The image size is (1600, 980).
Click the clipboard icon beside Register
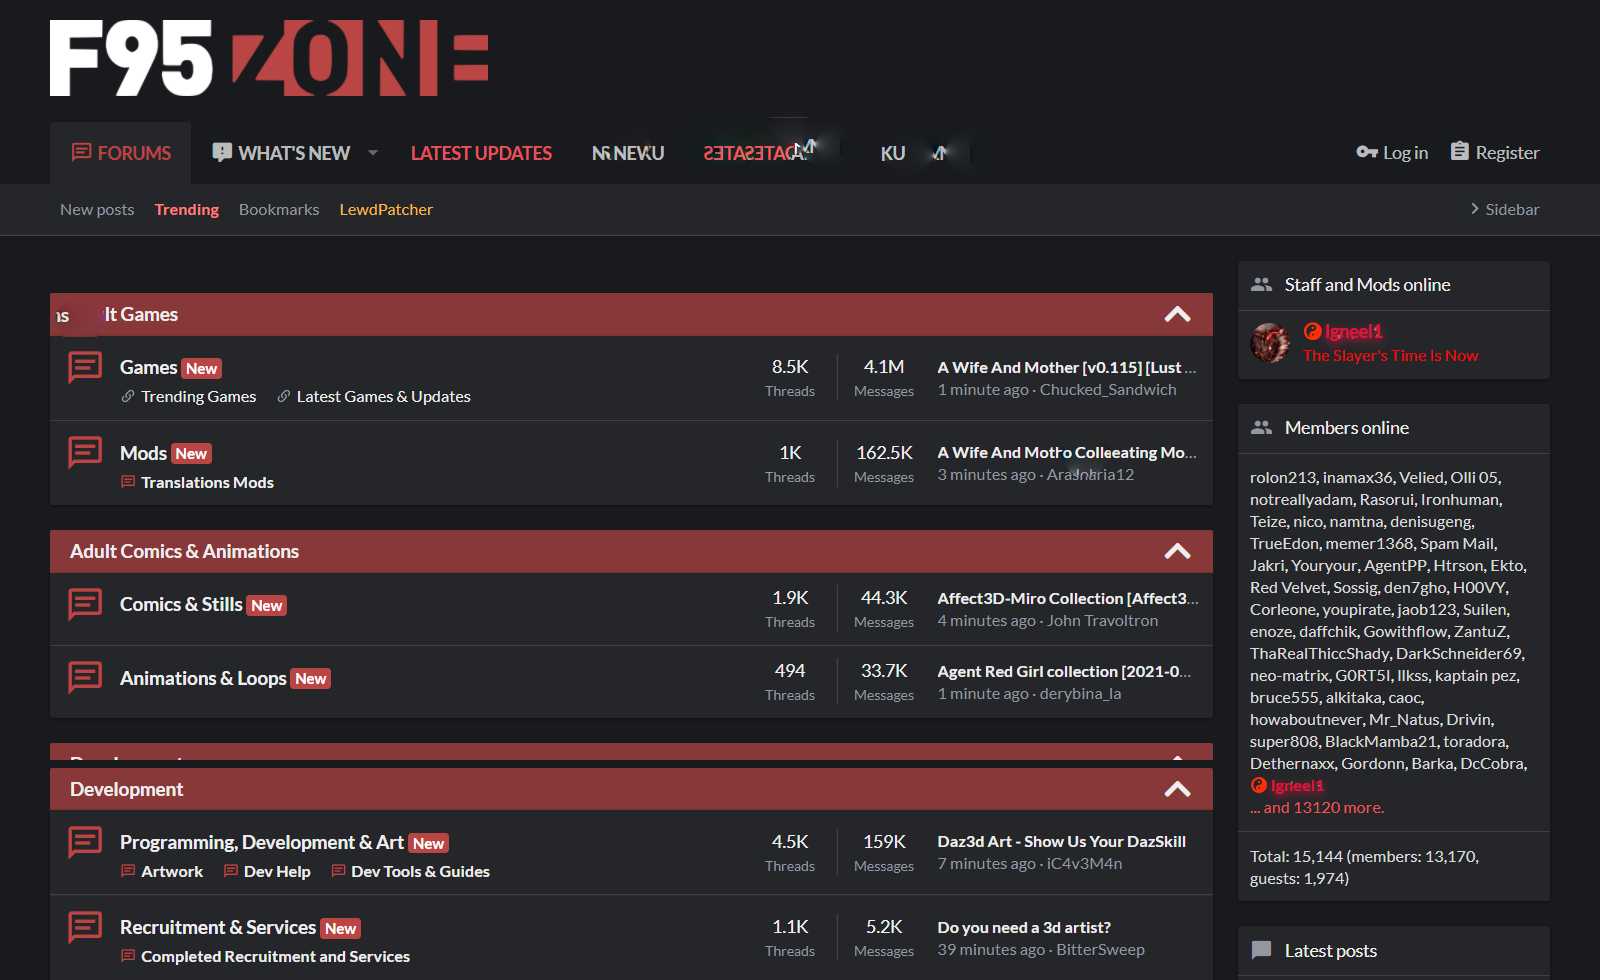click(x=1460, y=151)
